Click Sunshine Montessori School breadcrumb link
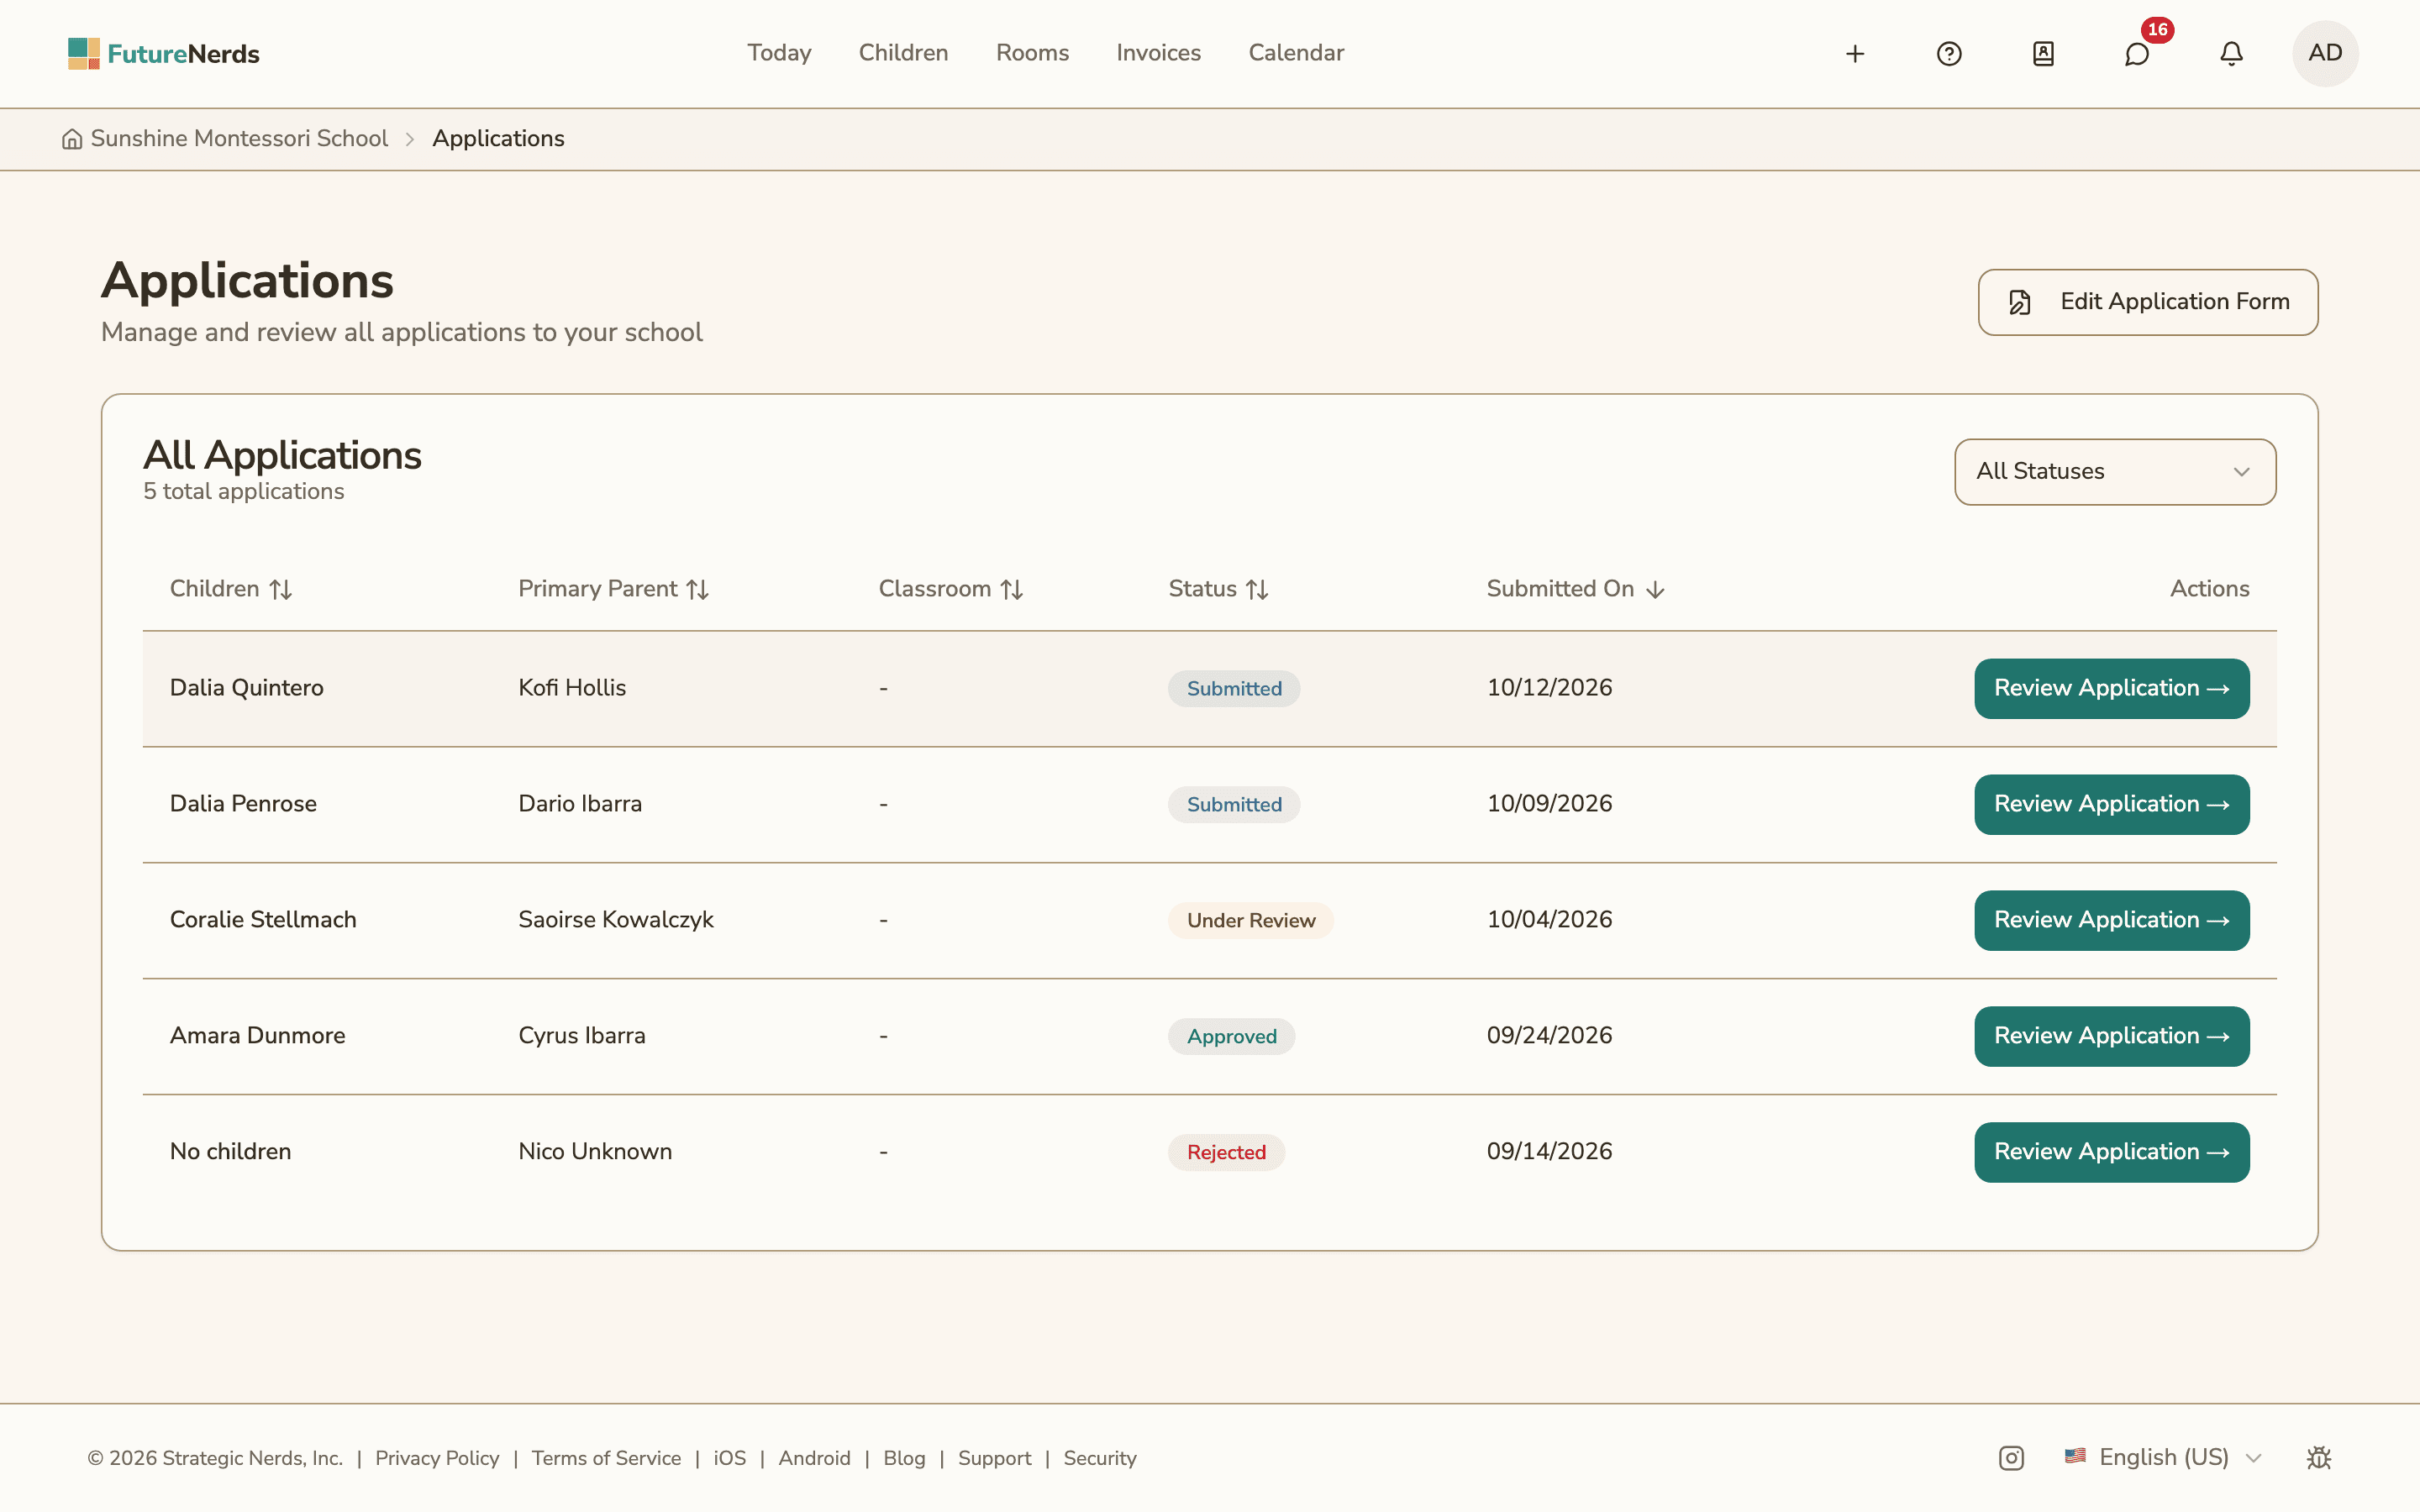Screen dimensions: 2420x1512 tap(239, 139)
